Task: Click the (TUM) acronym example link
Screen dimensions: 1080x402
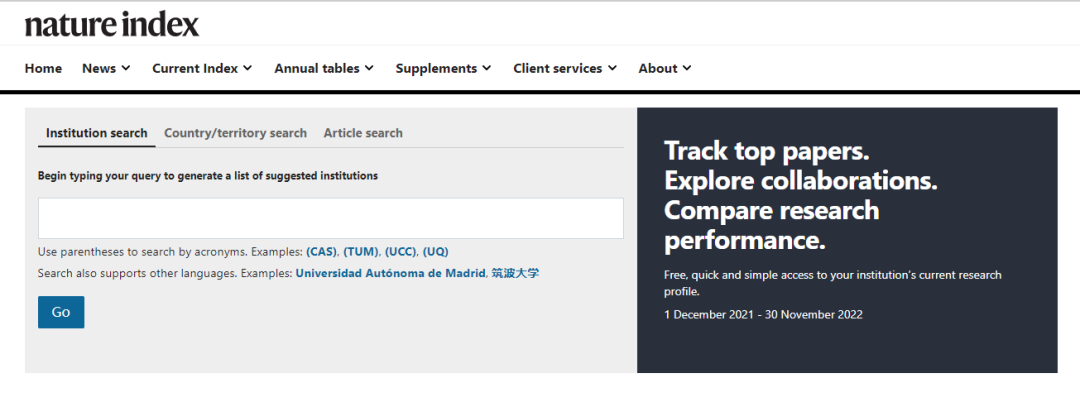Action: [361, 251]
